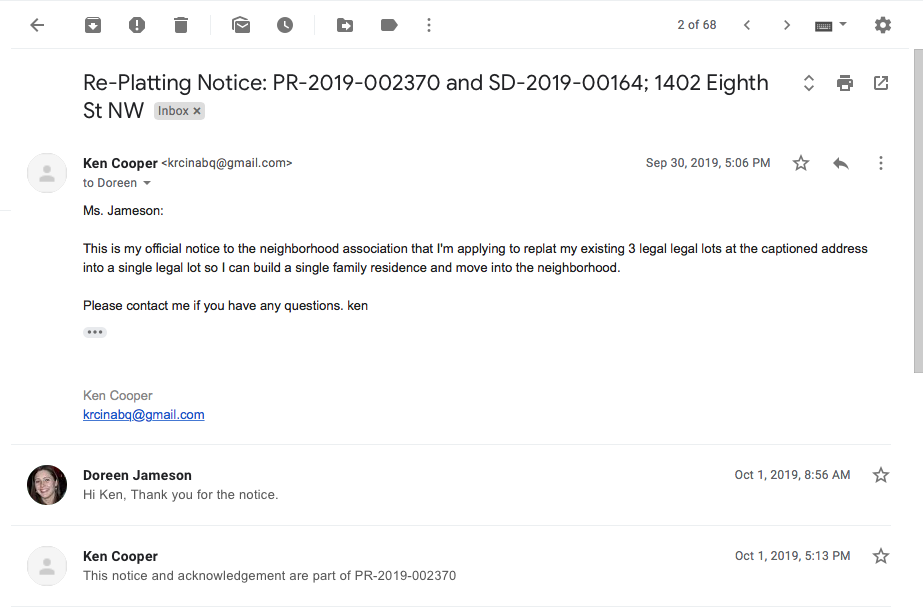Show trimmed content ellipsis
Screen dimensions: 923x611
[x=95, y=332]
